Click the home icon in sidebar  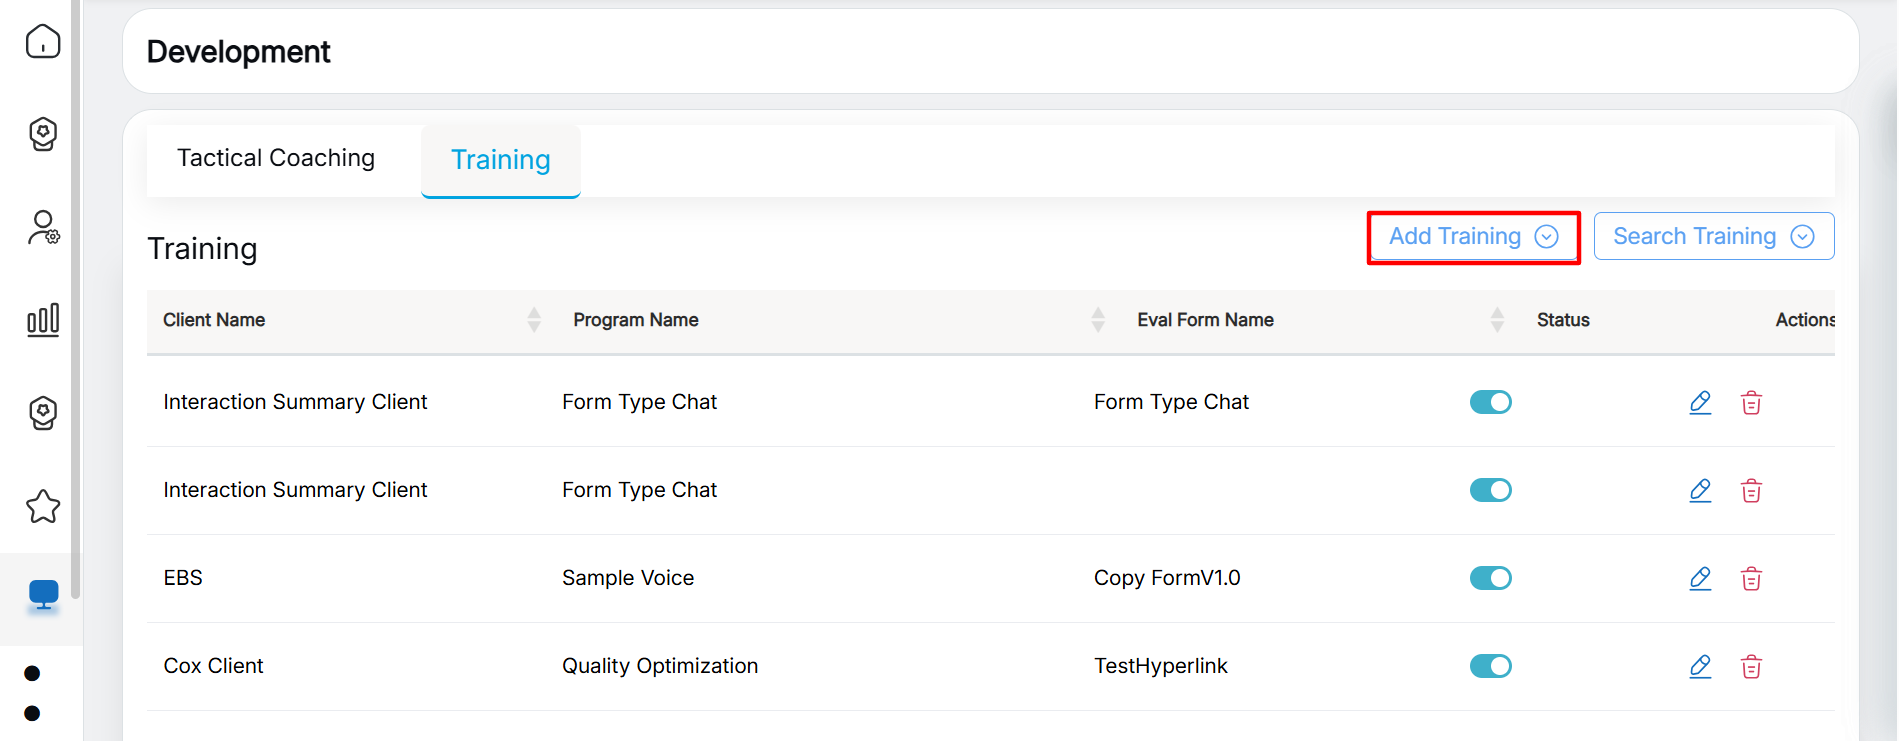pyautogui.click(x=43, y=42)
